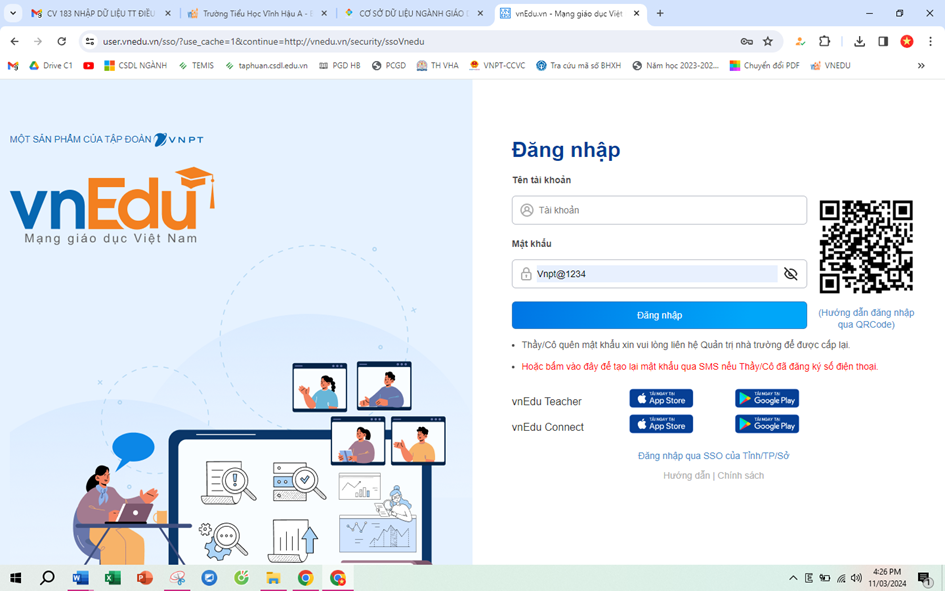Open the saved passwords key icon
This screenshot has width=945, height=591.
[x=747, y=41]
